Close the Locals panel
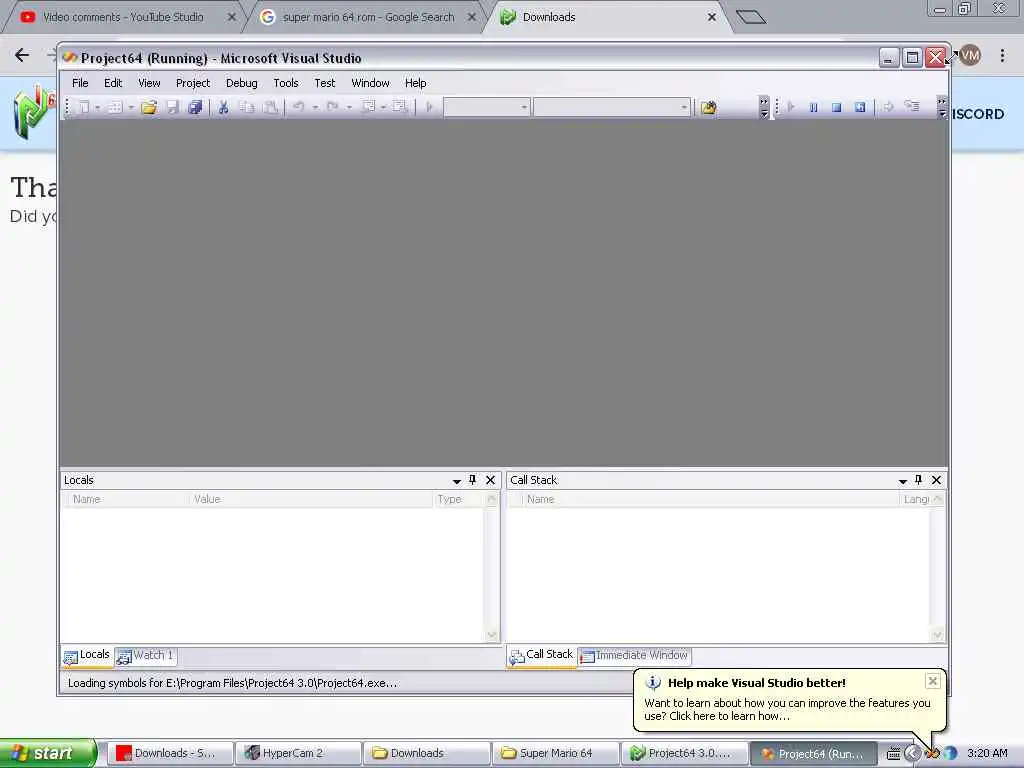Viewport: 1024px width, 768px height. [490, 480]
